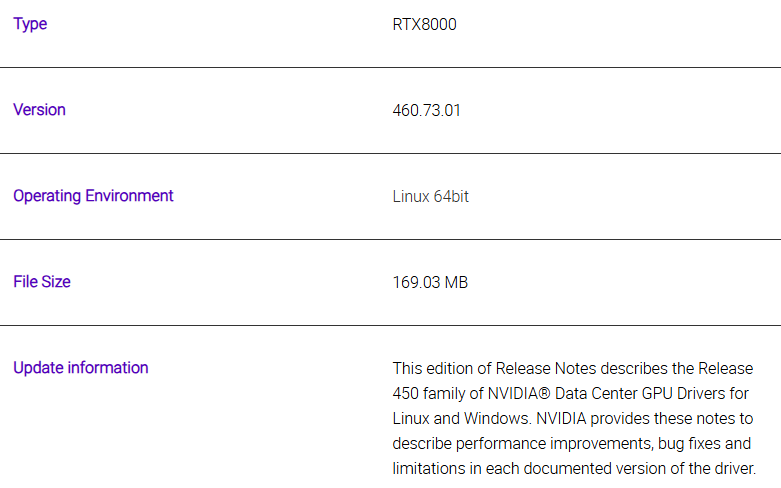Screen dimensions: 781x488
Task: Select the 169.03 MB file size
Action: point(430,282)
